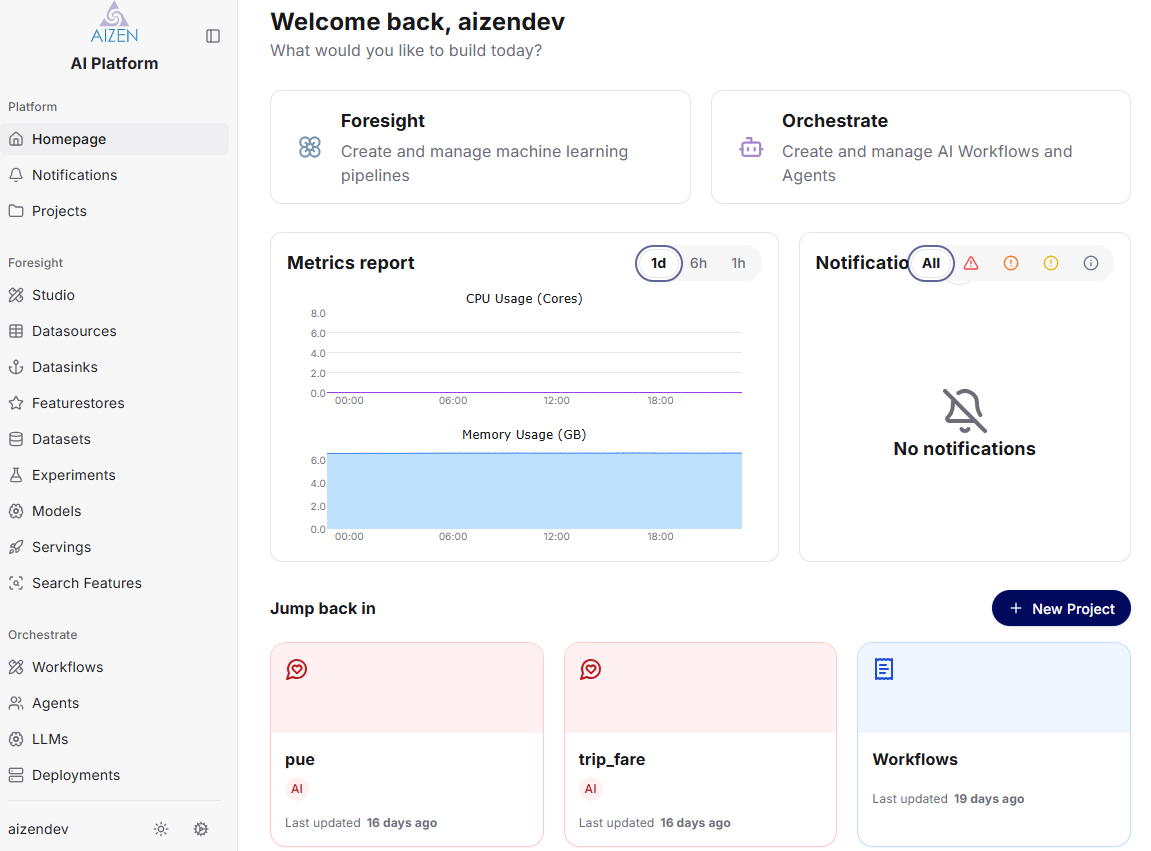Open Datasources in the sidebar

[74, 331]
